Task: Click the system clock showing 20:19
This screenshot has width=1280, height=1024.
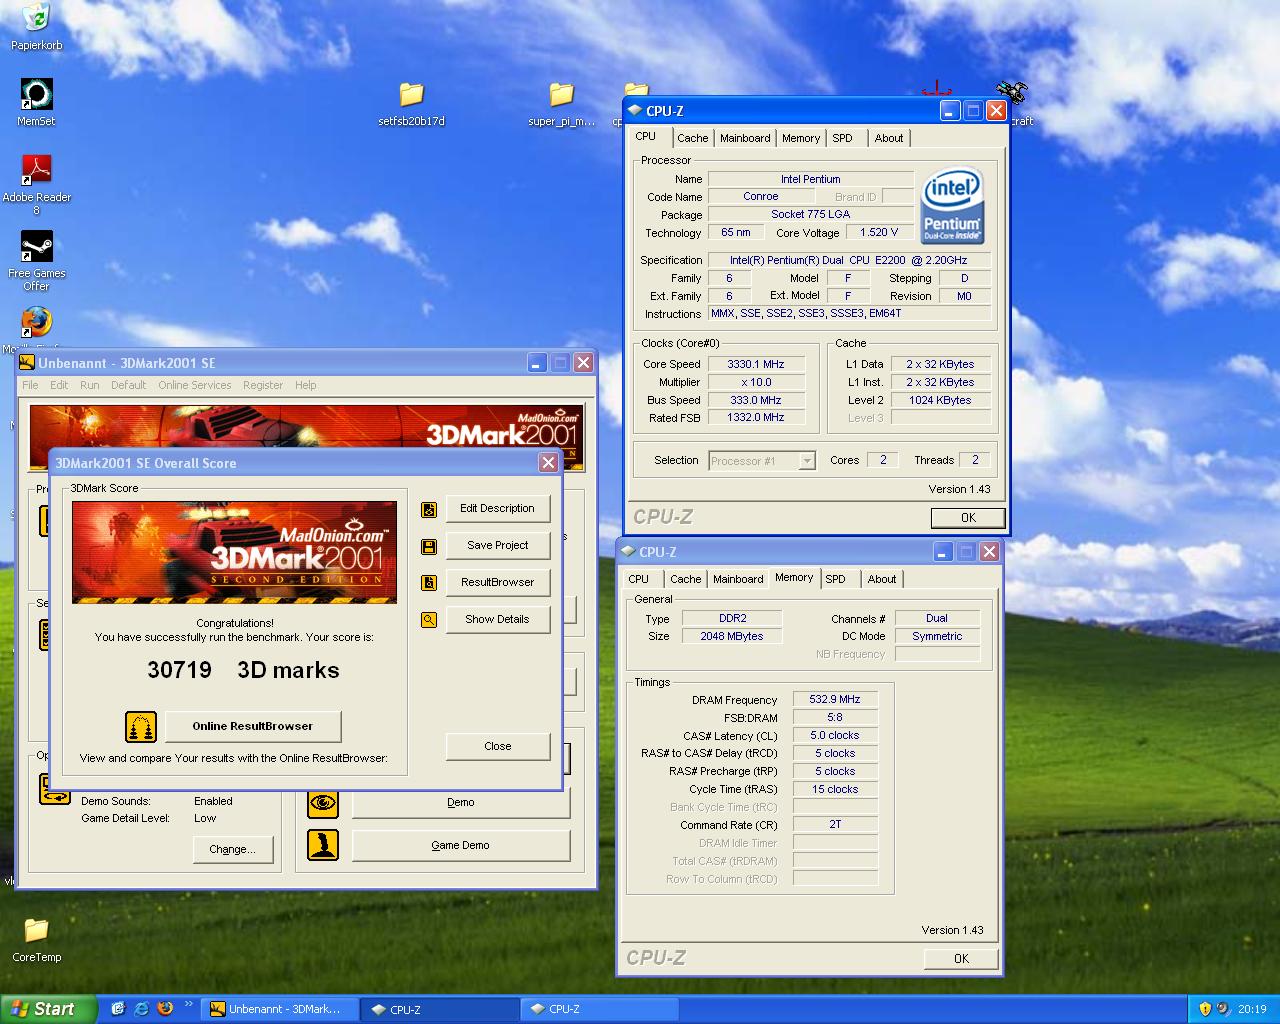Action: pyautogui.click(x=1252, y=1010)
